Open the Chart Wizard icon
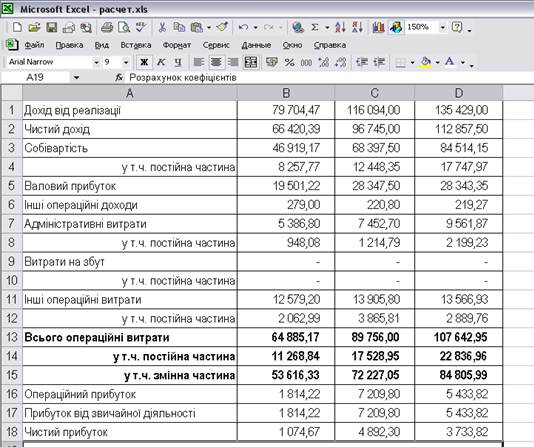 378,27
